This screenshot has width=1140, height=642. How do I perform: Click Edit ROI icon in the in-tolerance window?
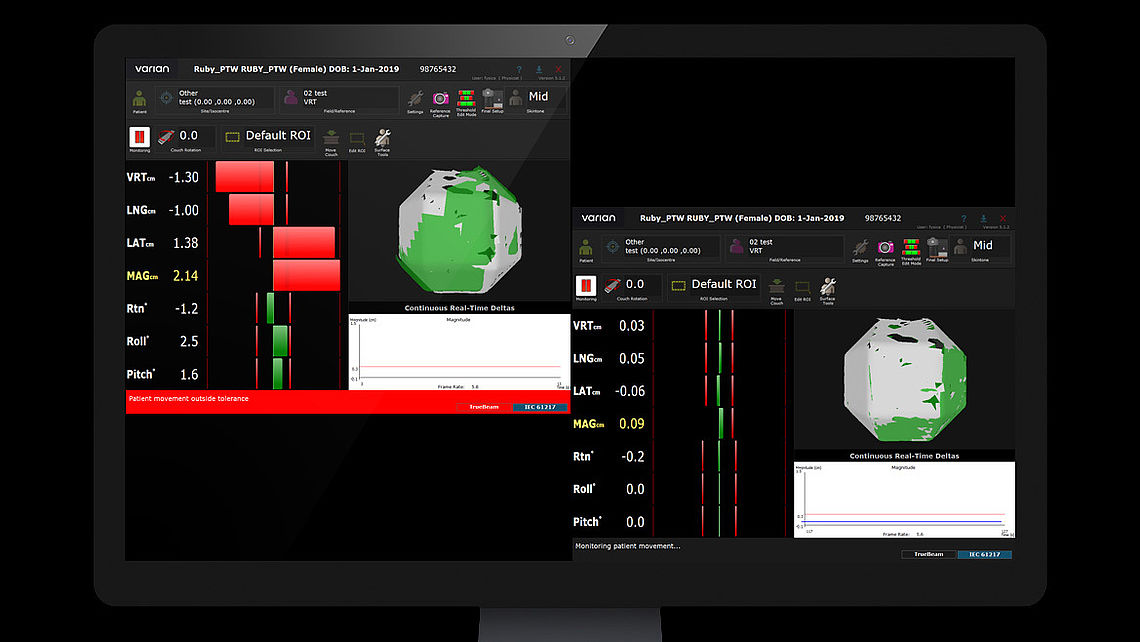802,288
